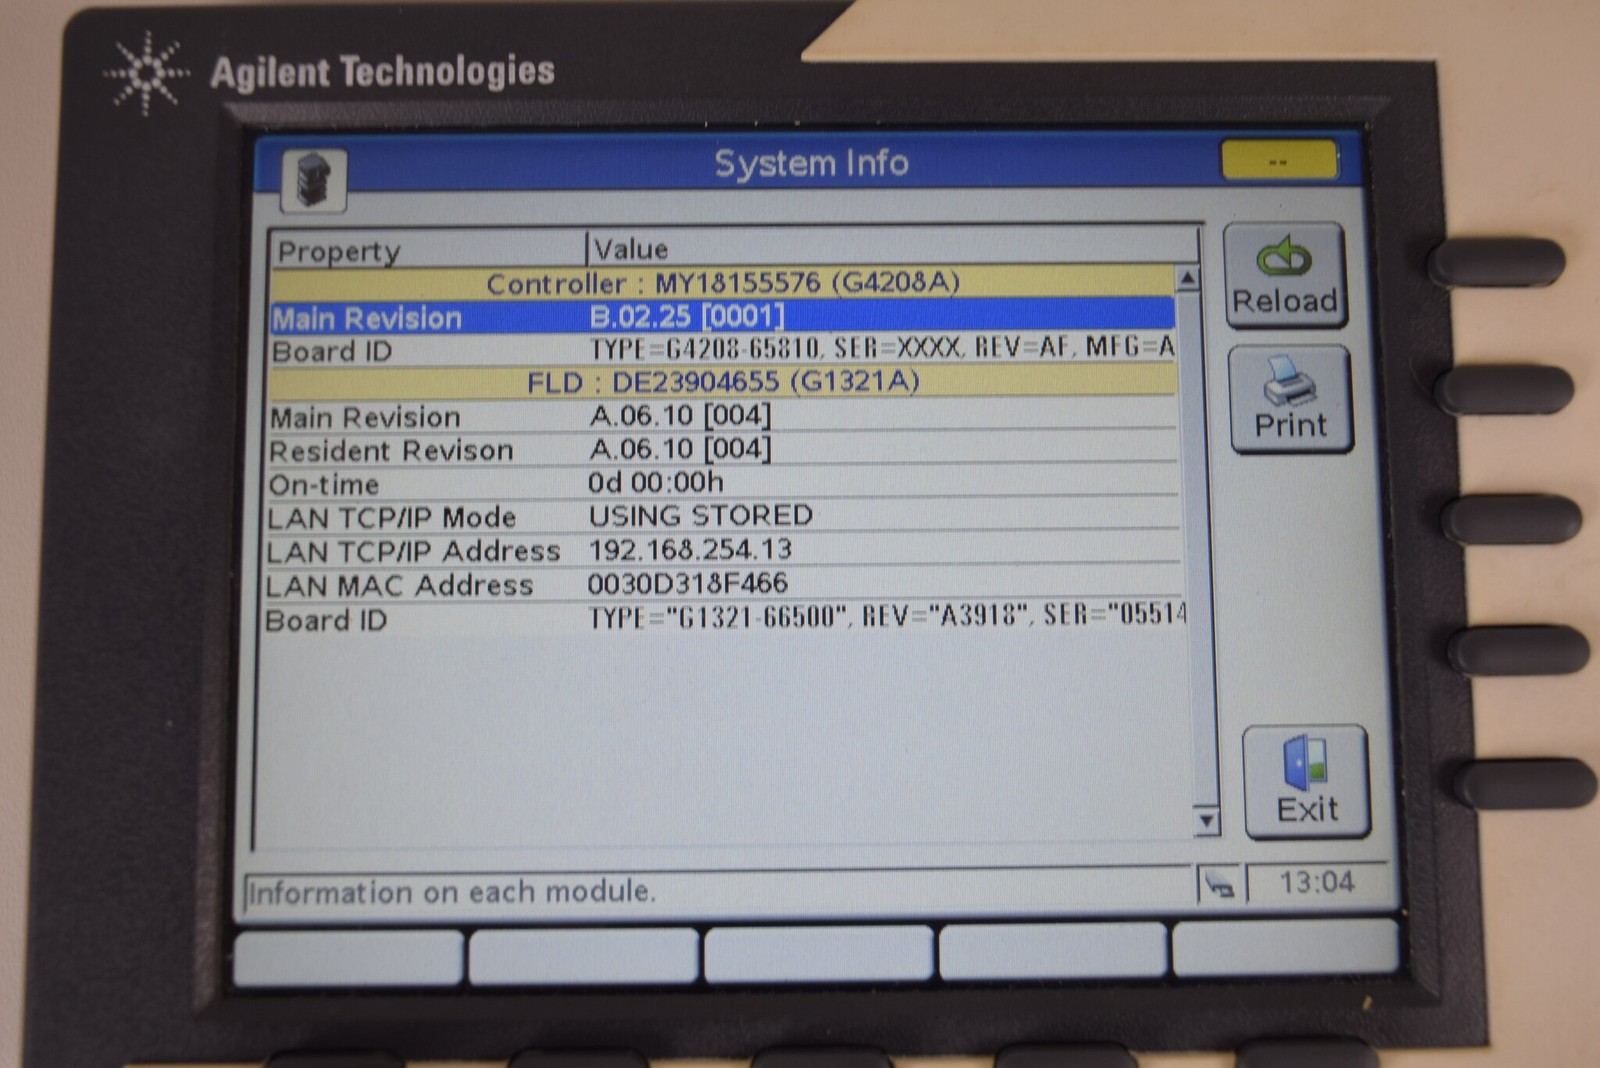This screenshot has height=1068, width=1600.
Task: Select the highlighted Main Revision B.02.25 row
Action: click(x=723, y=317)
